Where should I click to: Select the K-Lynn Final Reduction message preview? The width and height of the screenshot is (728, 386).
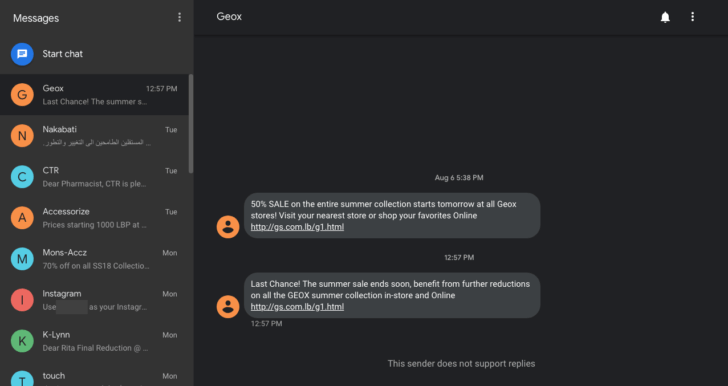pyautogui.click(x=96, y=348)
